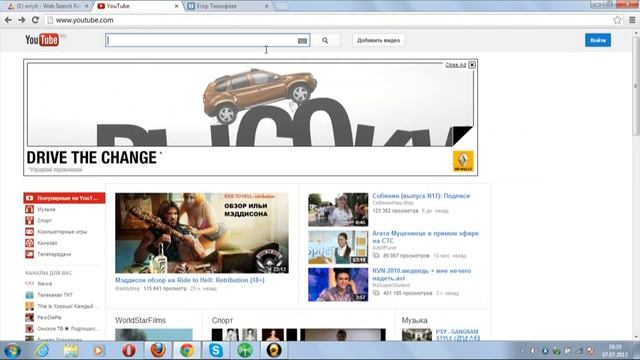Click Агата Муцениеце в прямом эфире title
The width and height of the screenshot is (640, 360).
click(x=425, y=237)
